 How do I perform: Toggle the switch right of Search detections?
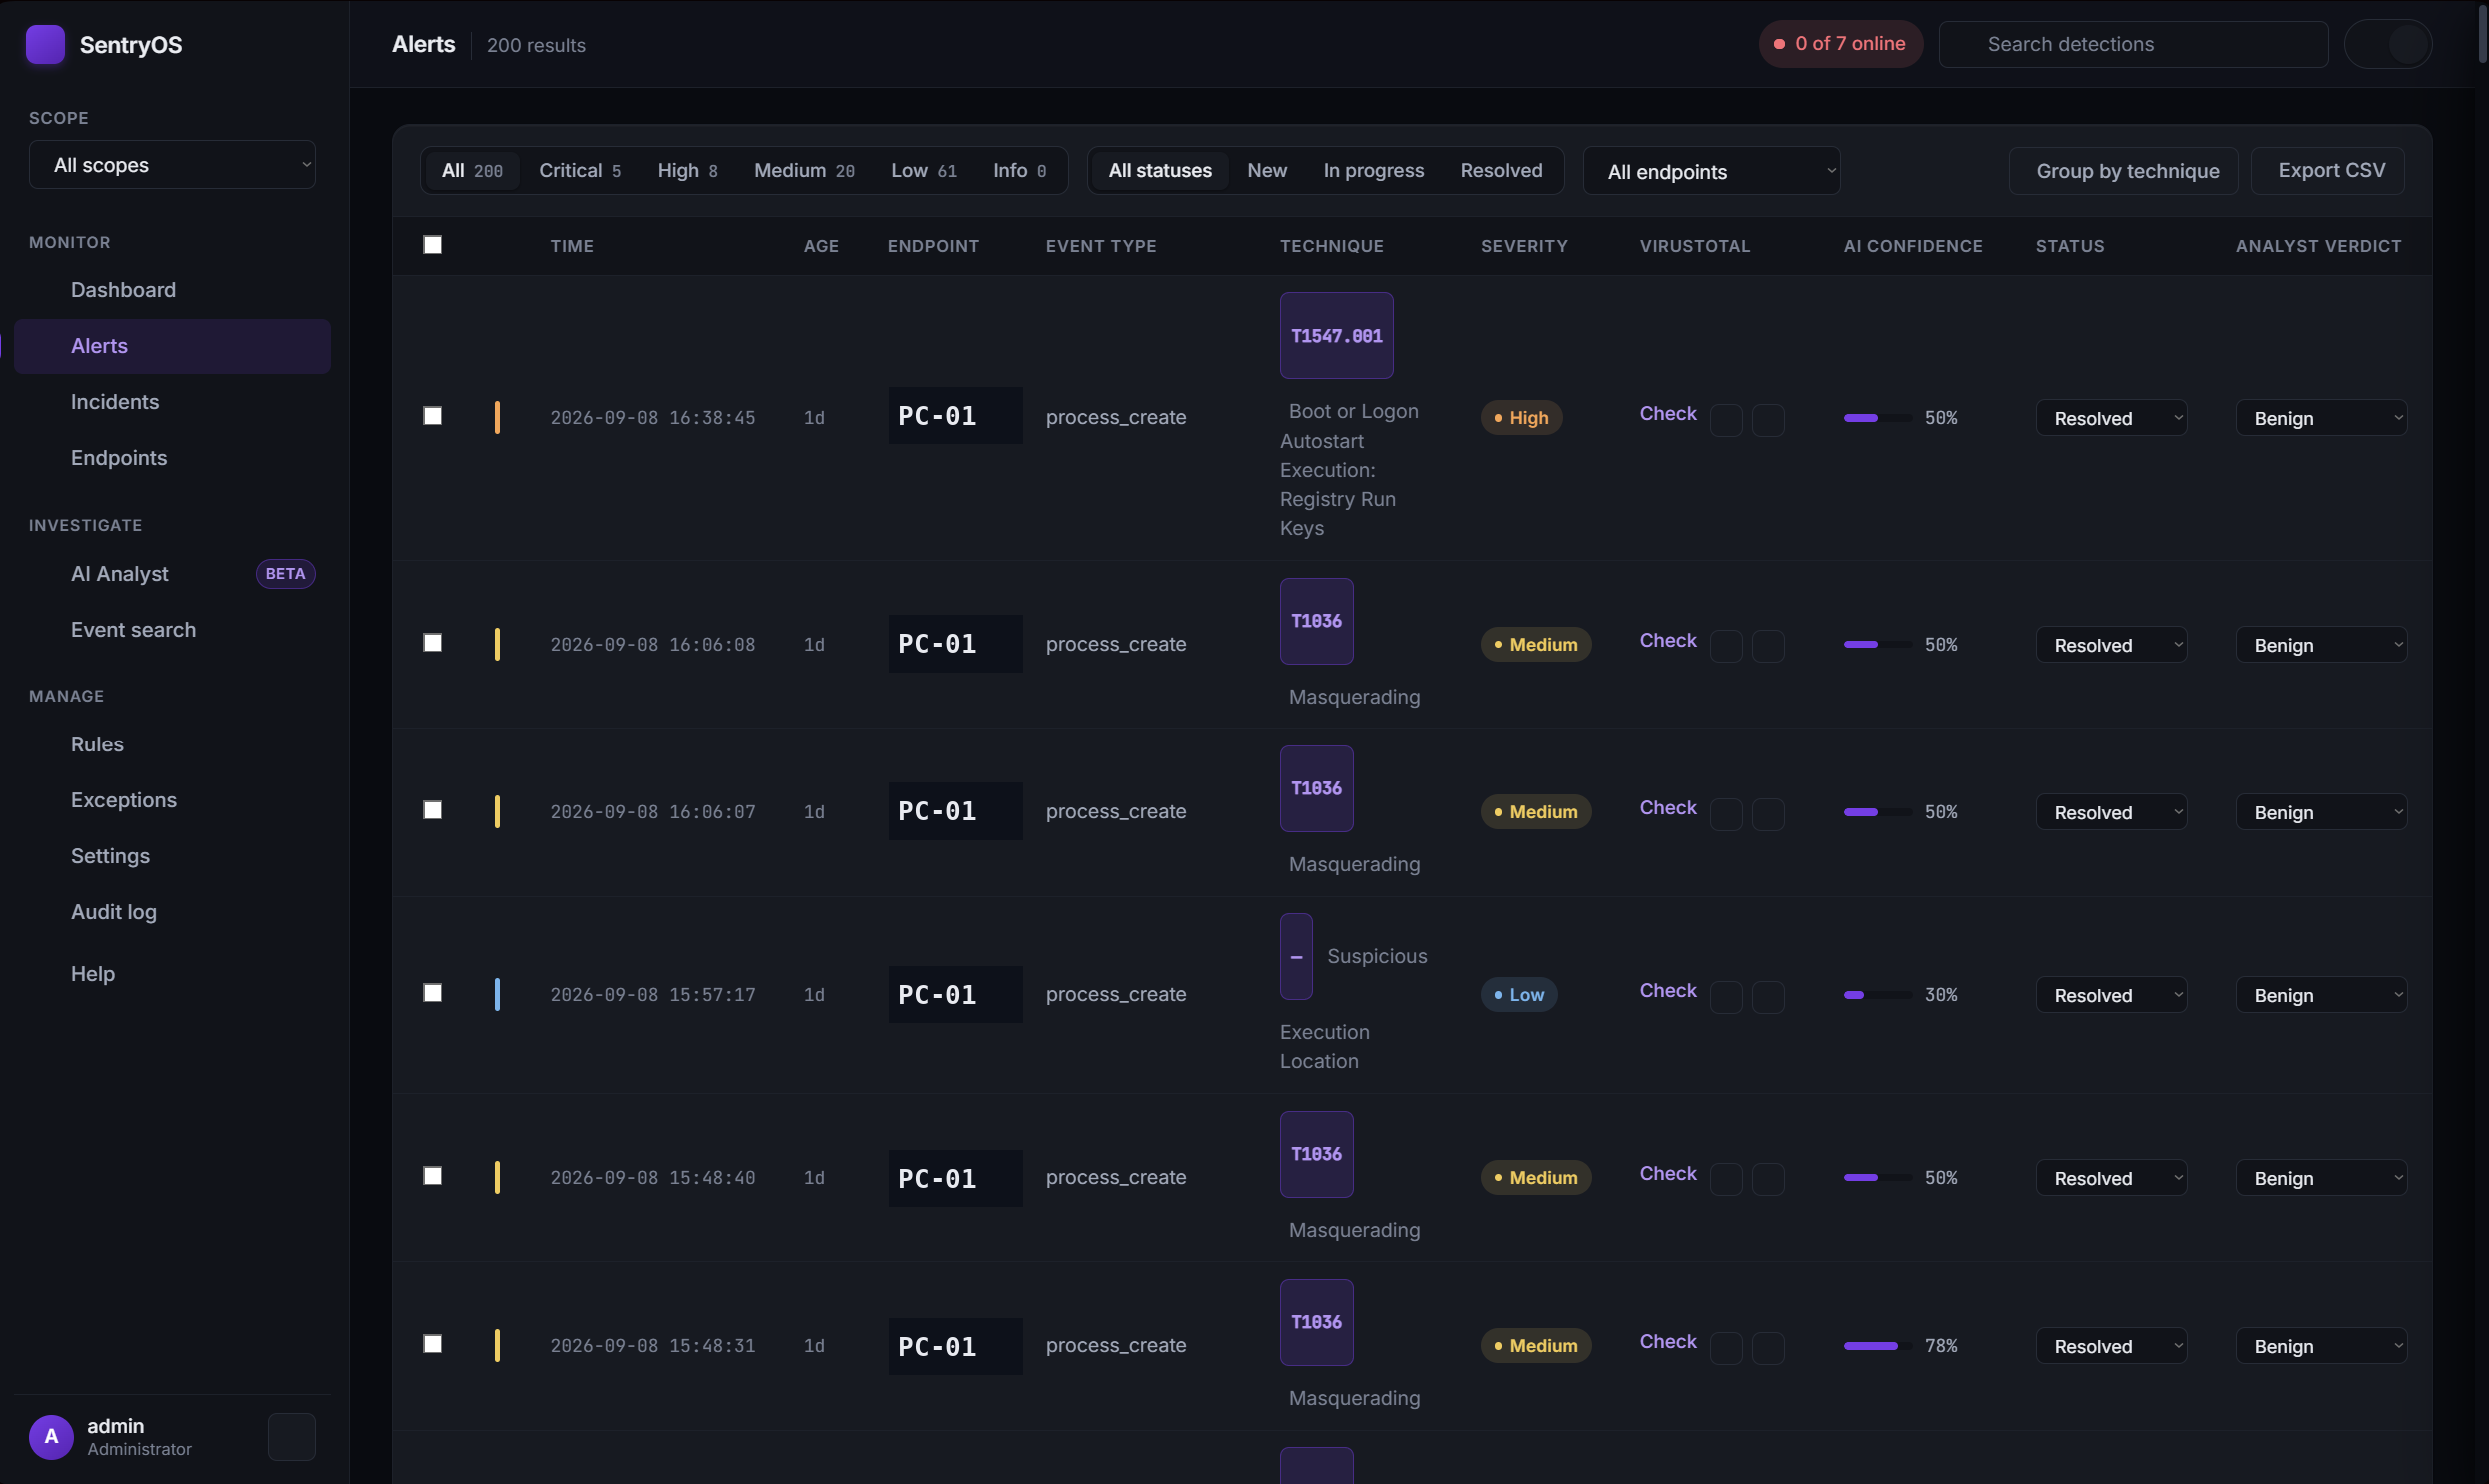tap(2388, 44)
